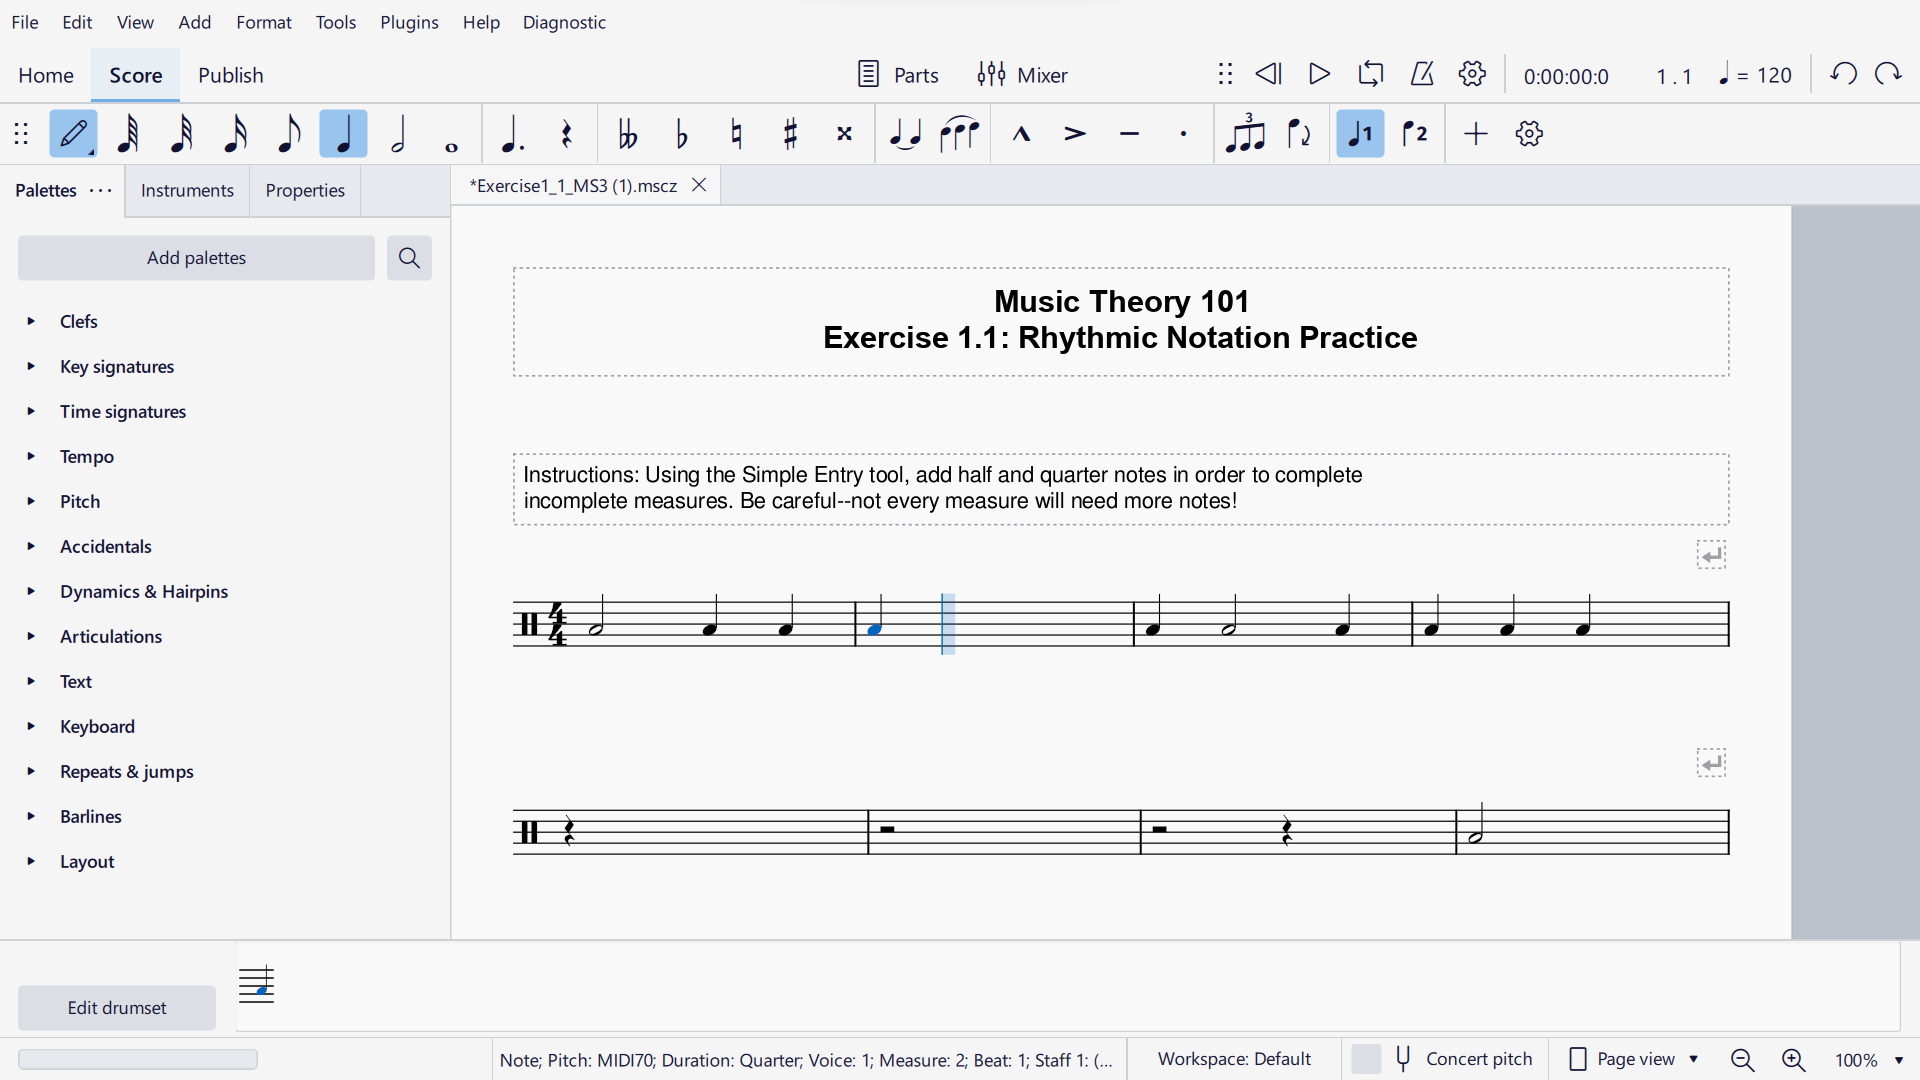Select half note duration
The width and height of the screenshot is (1920, 1080).
pos(398,134)
